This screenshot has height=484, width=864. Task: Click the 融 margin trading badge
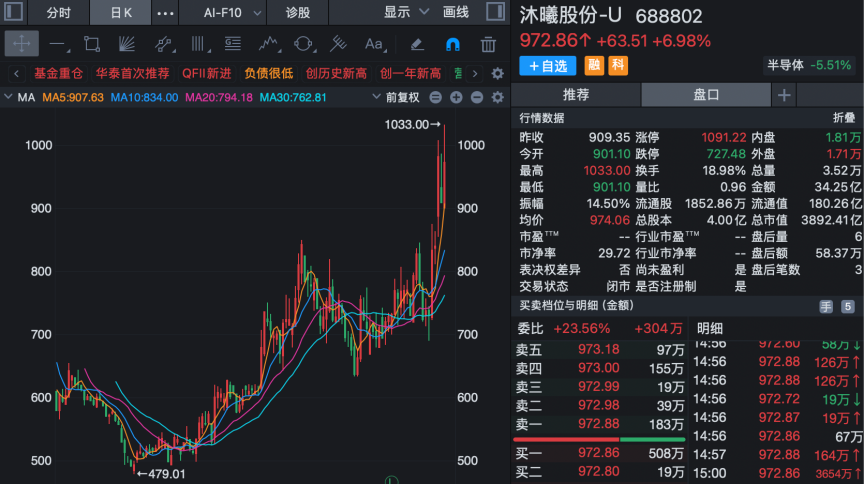point(594,66)
